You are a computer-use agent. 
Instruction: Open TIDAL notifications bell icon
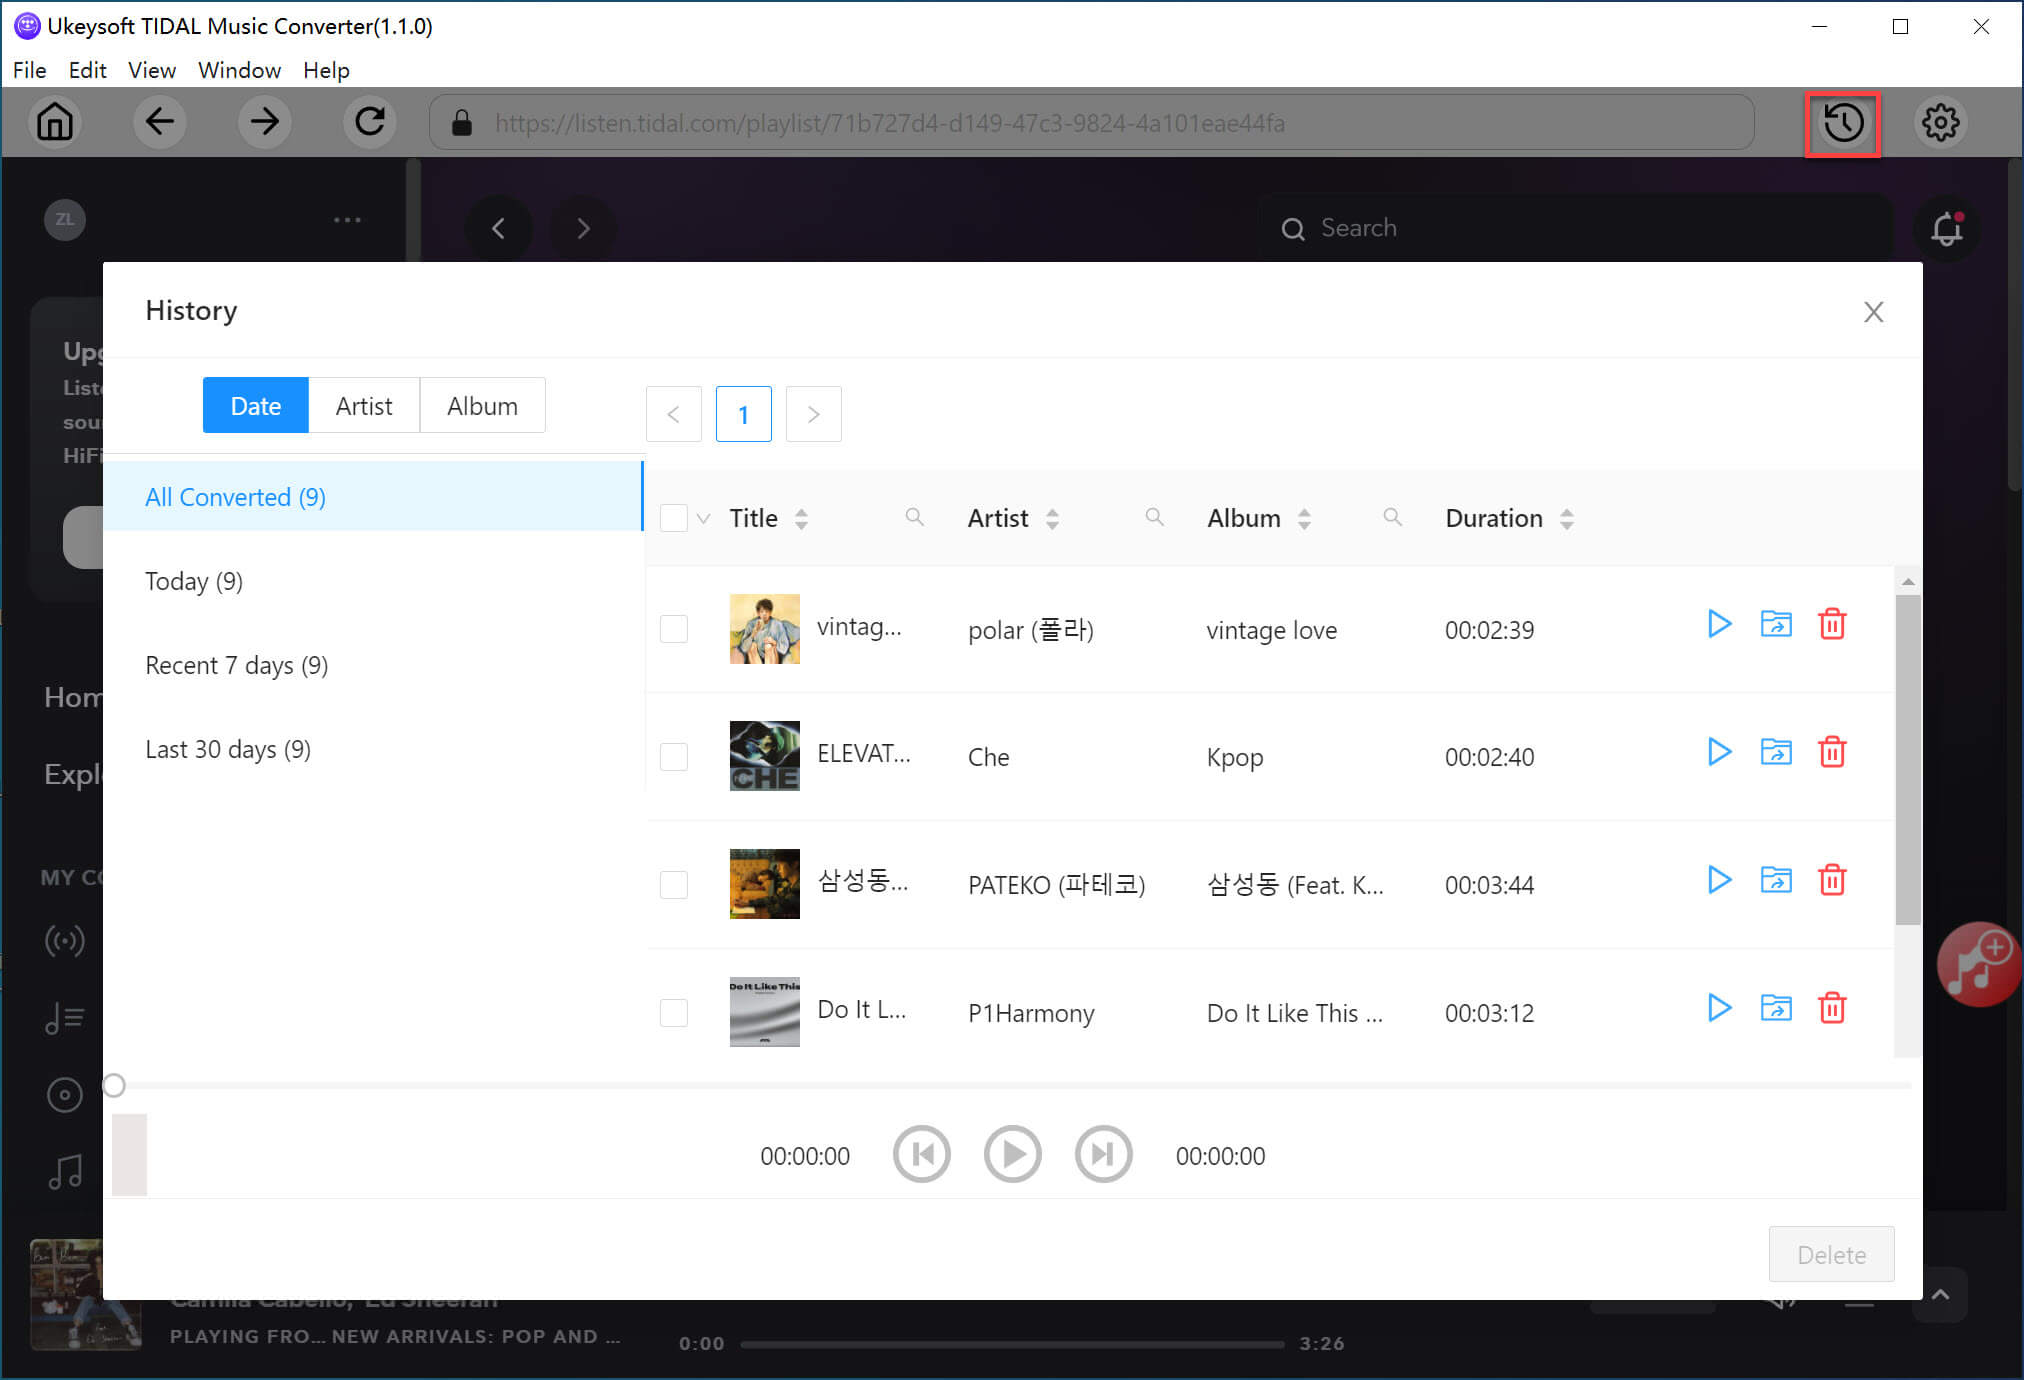tap(1946, 229)
